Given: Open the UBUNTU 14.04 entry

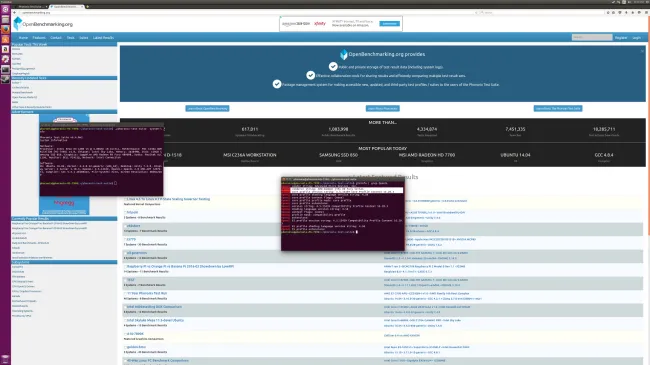Looking at the screenshot, I should pyautogui.click(x=515, y=155).
